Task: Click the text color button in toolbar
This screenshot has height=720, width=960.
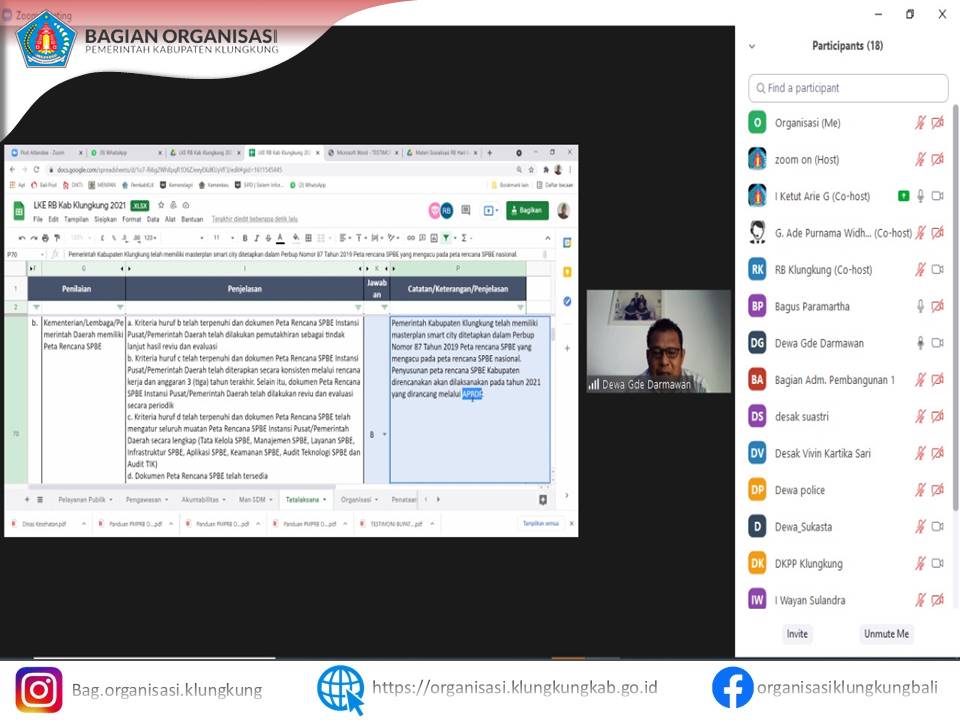Action: click(x=280, y=238)
